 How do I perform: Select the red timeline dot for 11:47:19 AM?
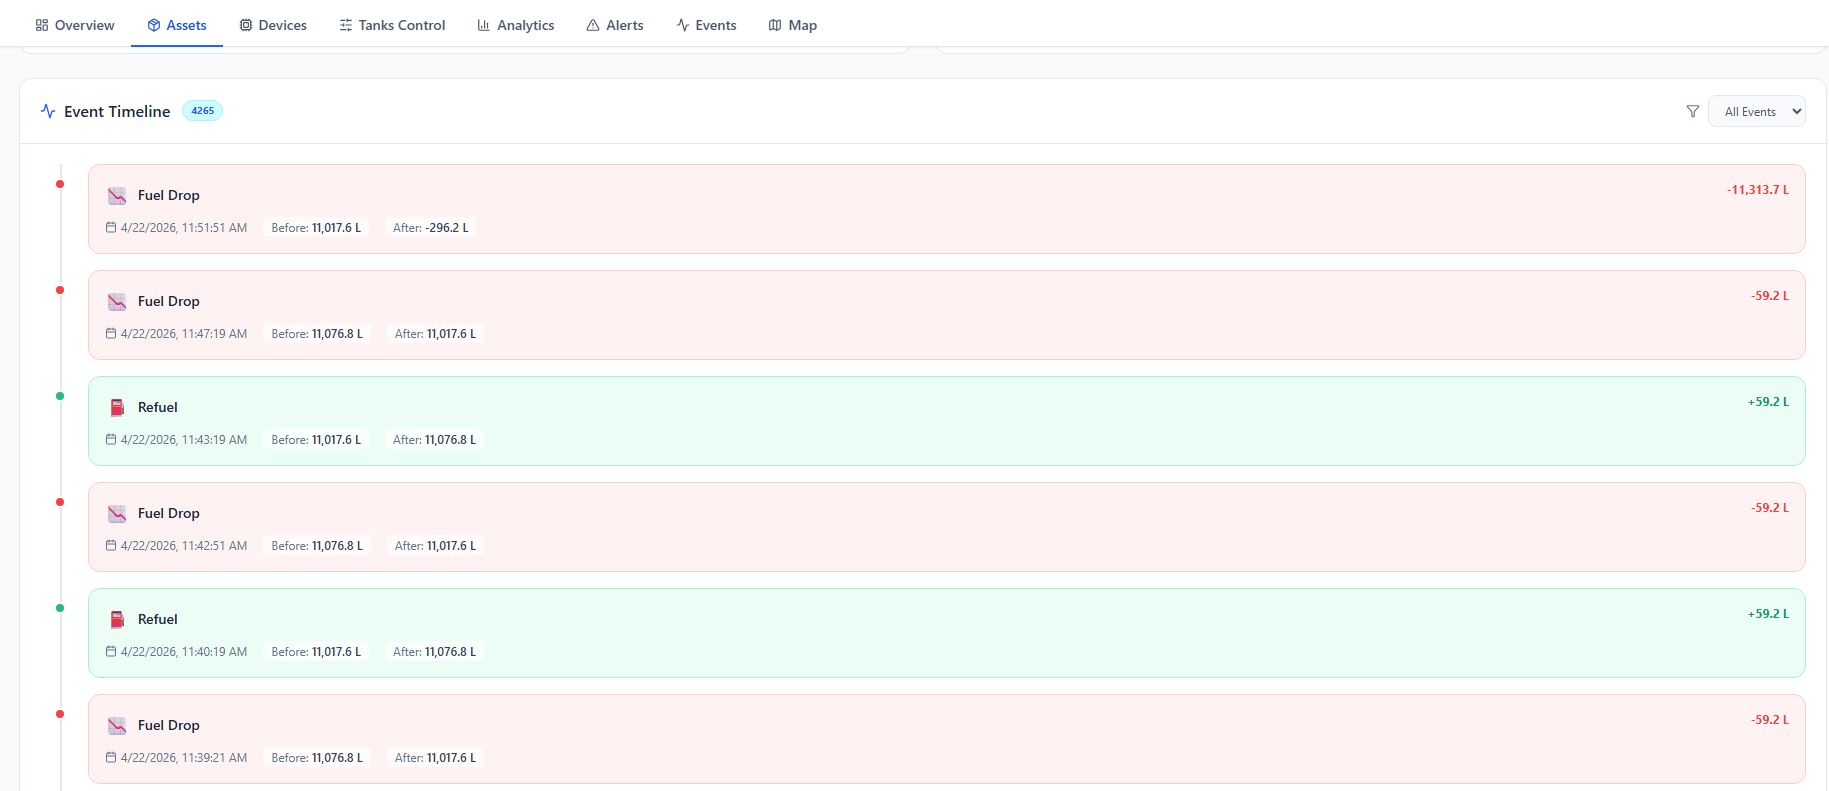pyautogui.click(x=60, y=290)
